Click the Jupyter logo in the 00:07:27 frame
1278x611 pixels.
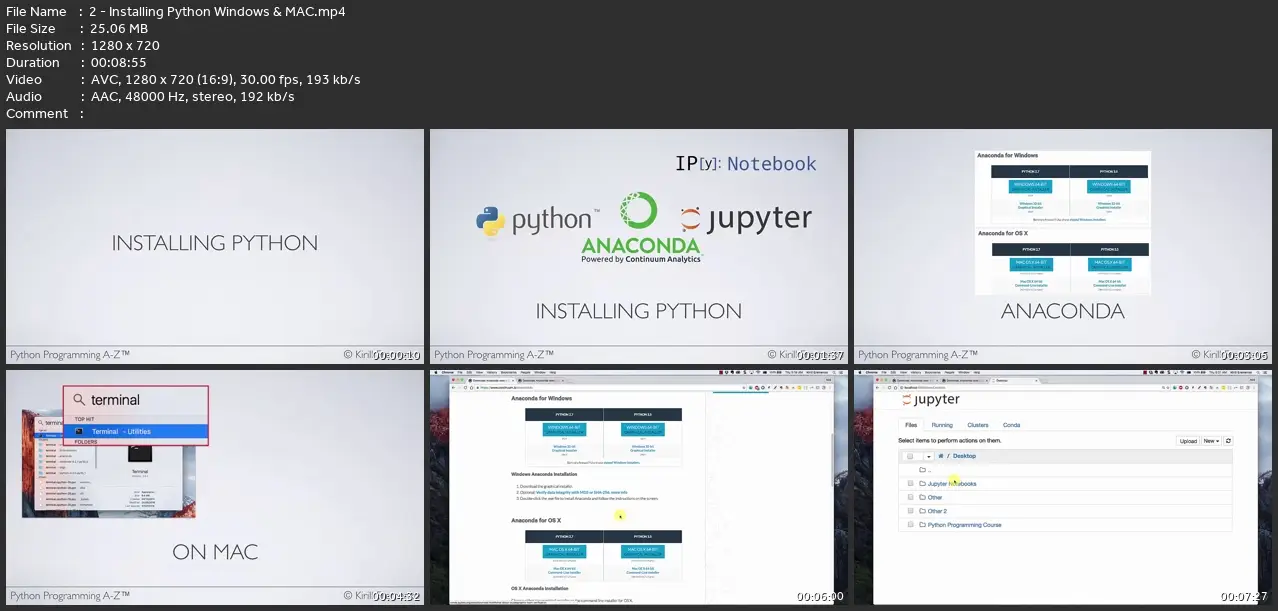[x=931, y=399]
